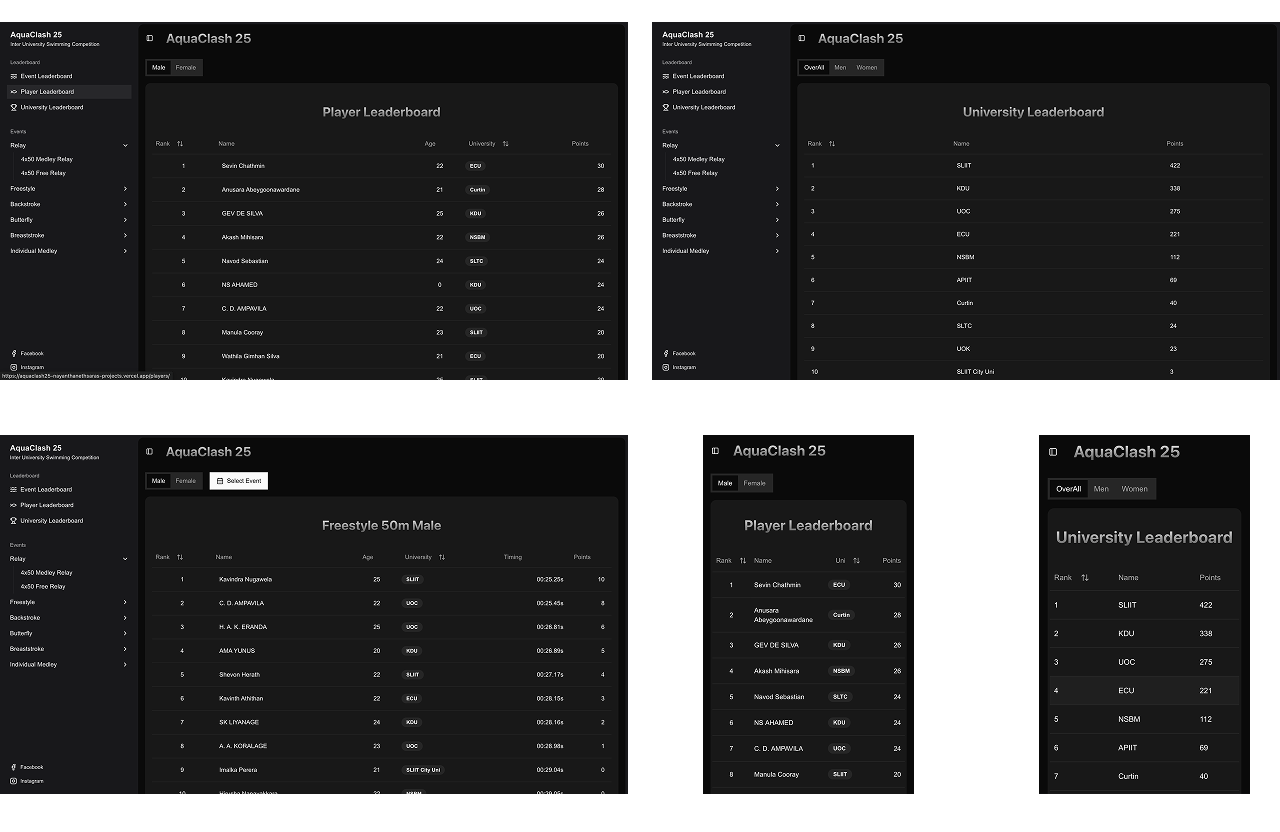
Task: Sort by Rank icon in desktop University Leaderboard
Action: coord(832,144)
